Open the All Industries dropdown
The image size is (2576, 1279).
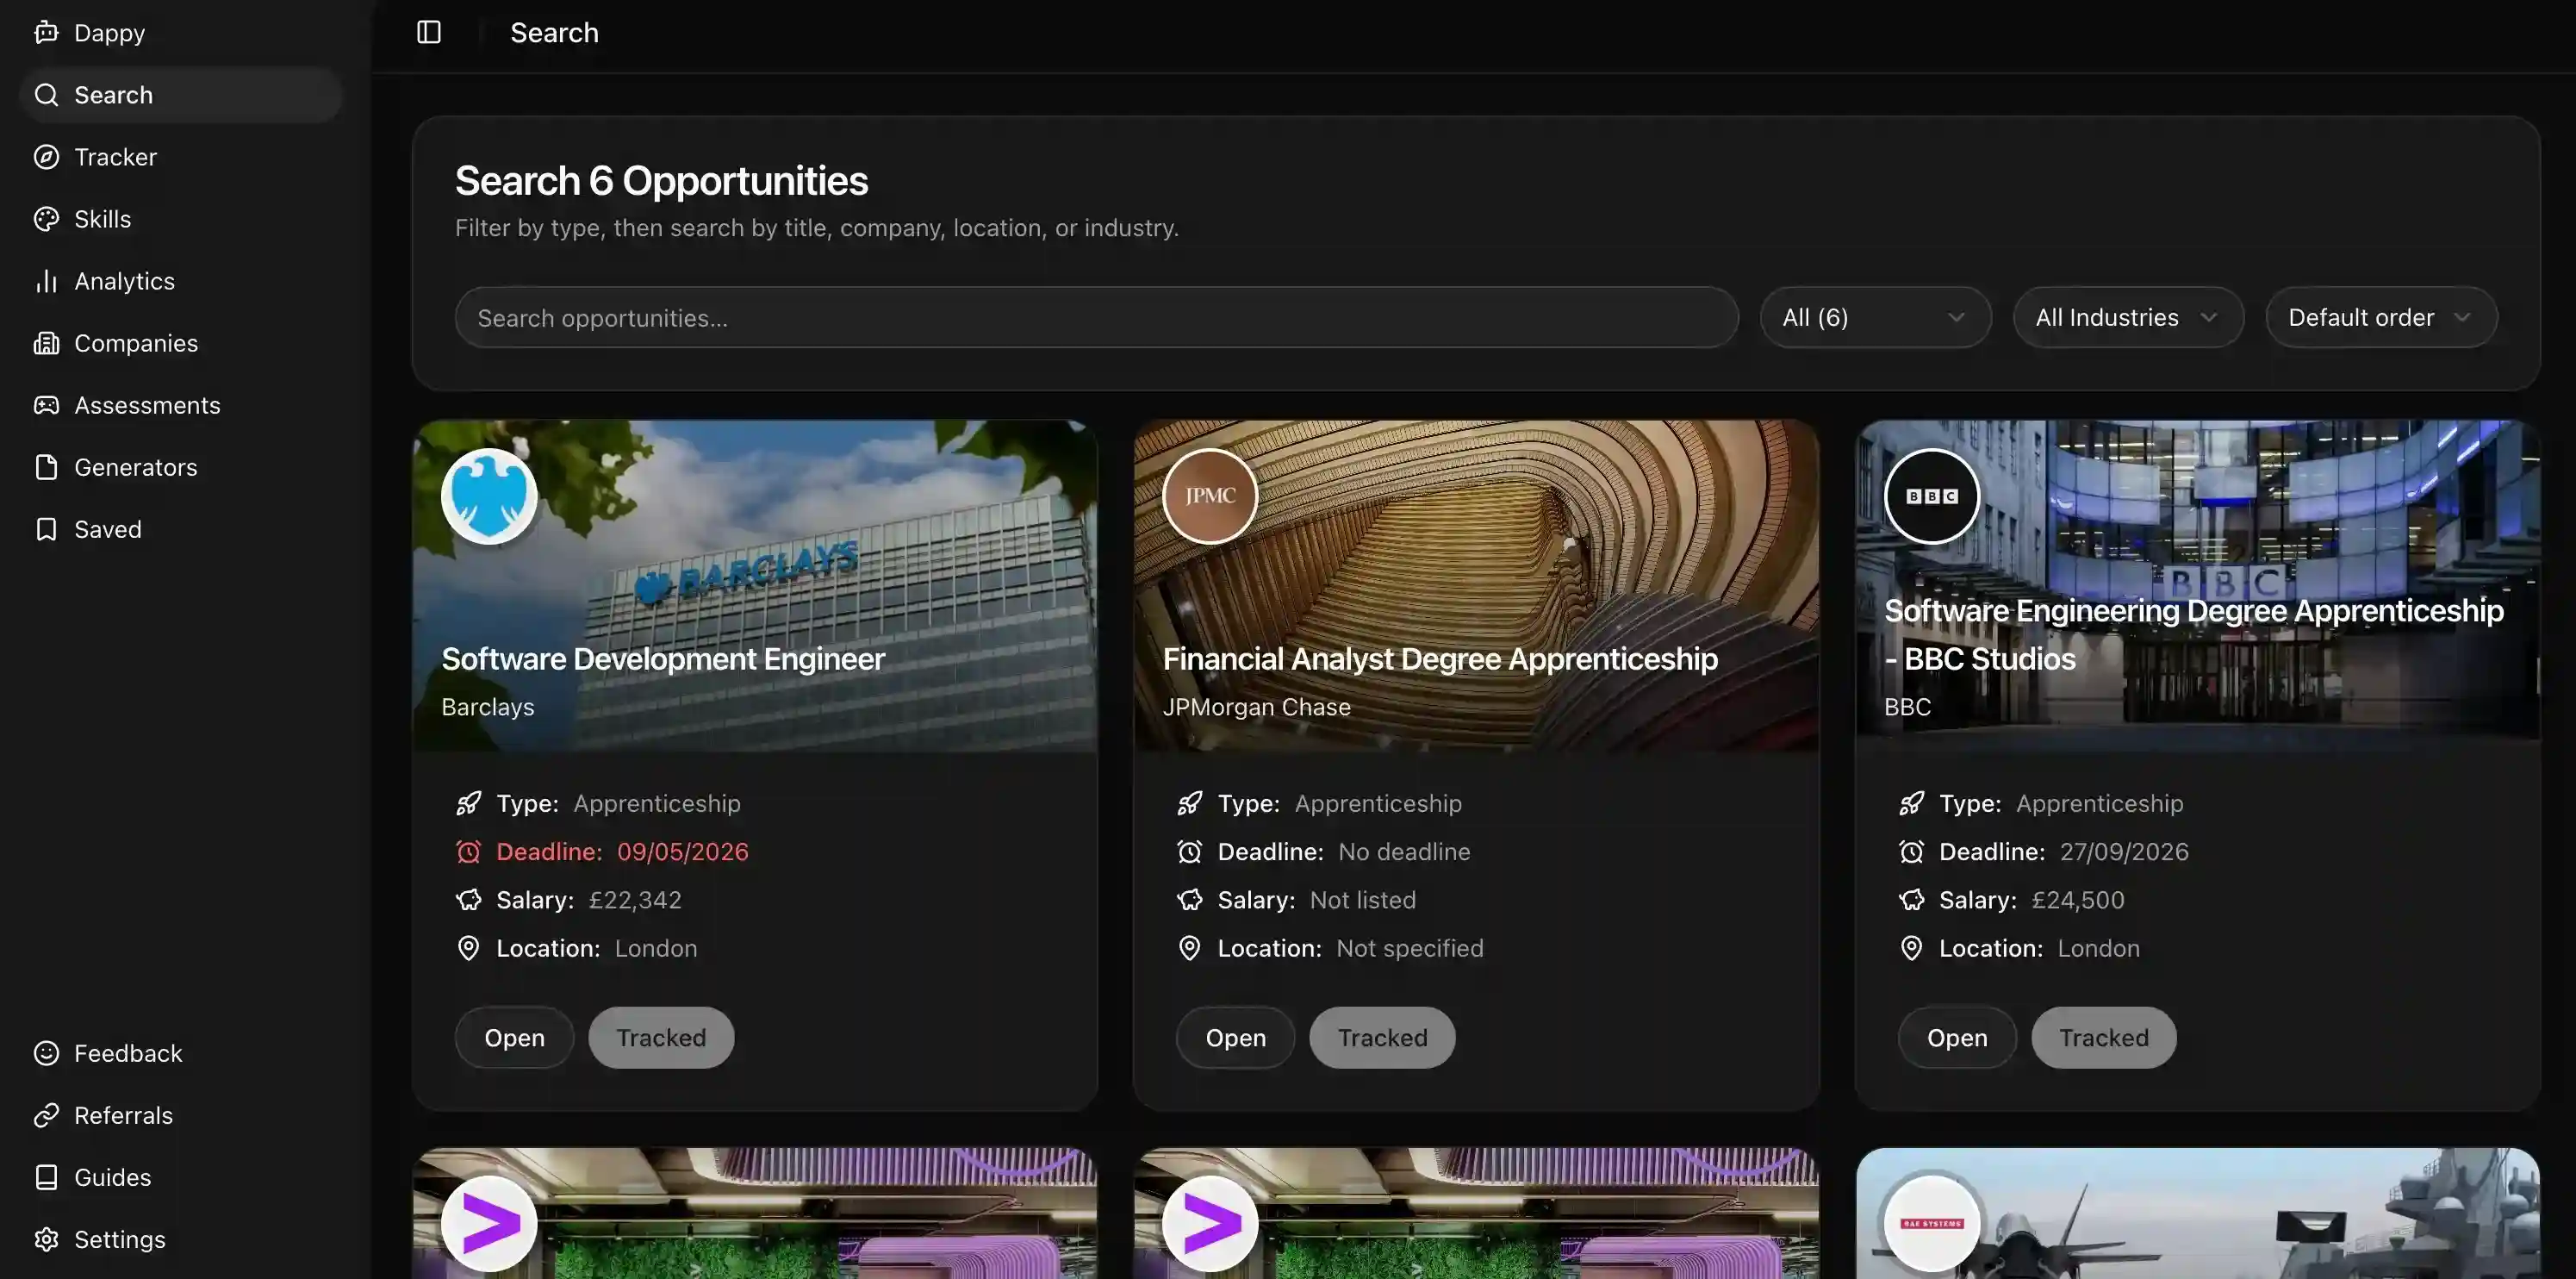coord(2128,317)
